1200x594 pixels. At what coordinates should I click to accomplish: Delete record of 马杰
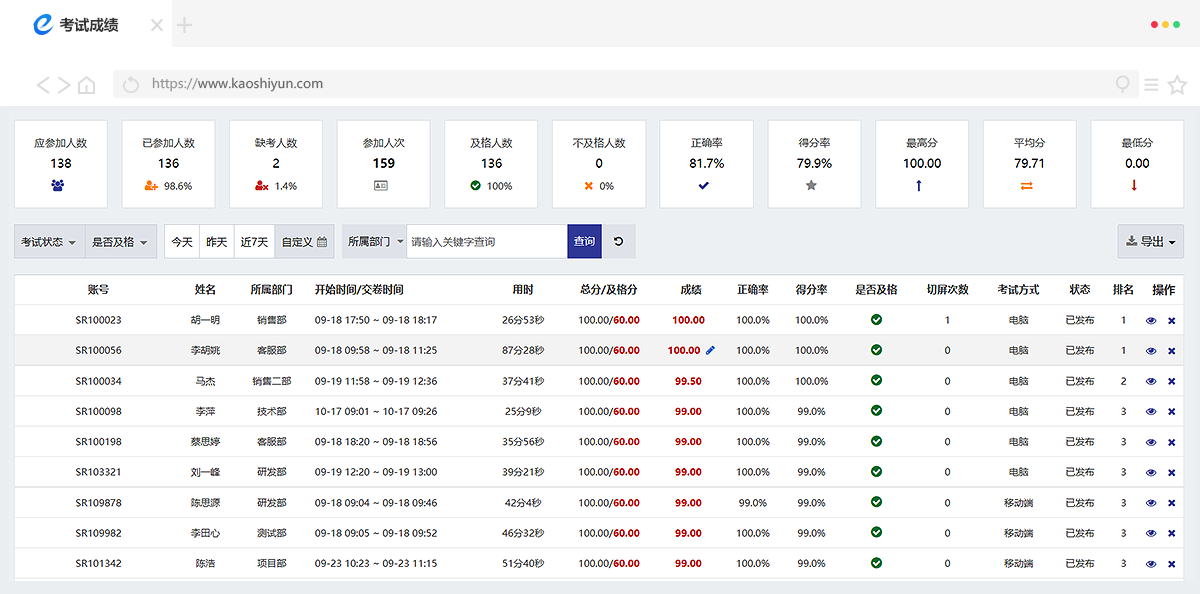[1172, 382]
